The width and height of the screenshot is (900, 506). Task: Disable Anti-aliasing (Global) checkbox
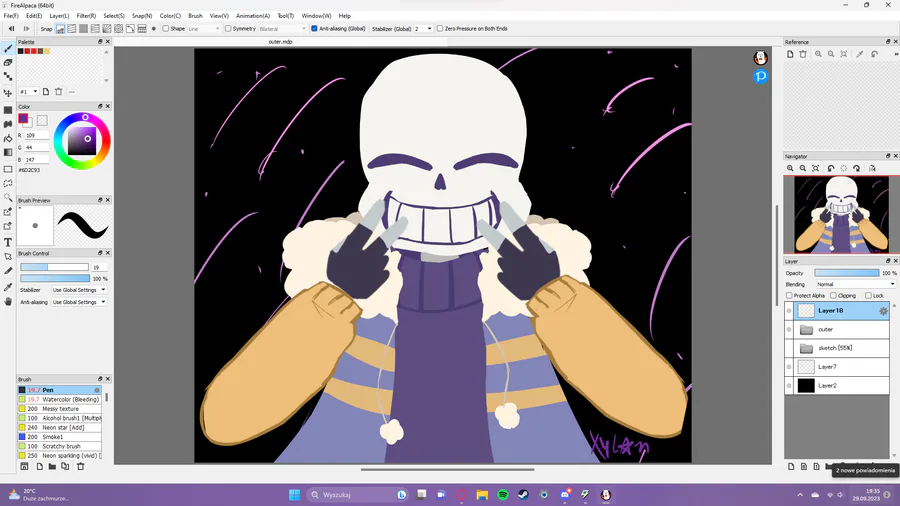[x=314, y=29]
